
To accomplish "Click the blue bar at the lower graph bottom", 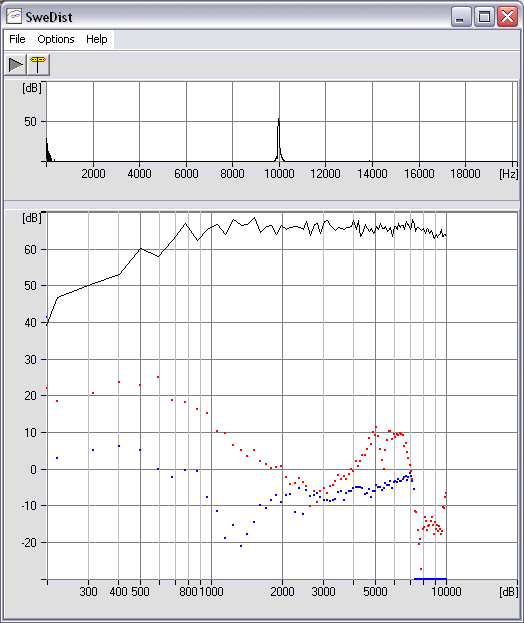I will [430, 579].
